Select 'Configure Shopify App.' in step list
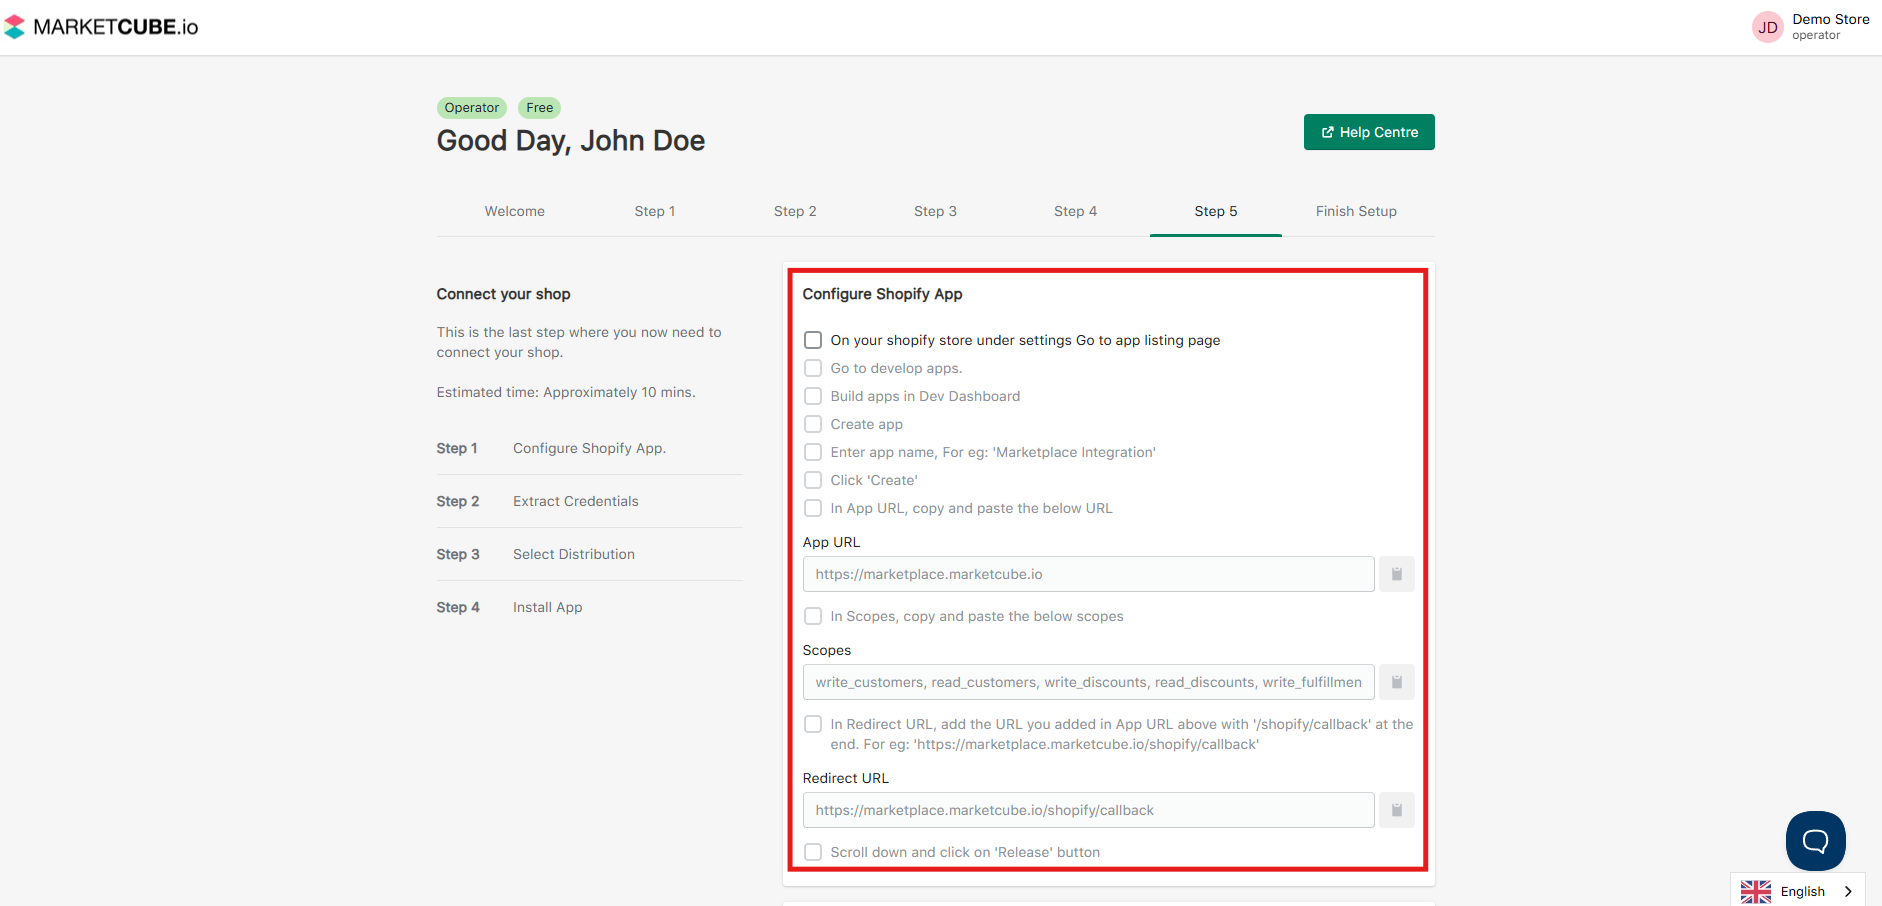Image resolution: width=1882 pixels, height=906 pixels. click(x=589, y=448)
